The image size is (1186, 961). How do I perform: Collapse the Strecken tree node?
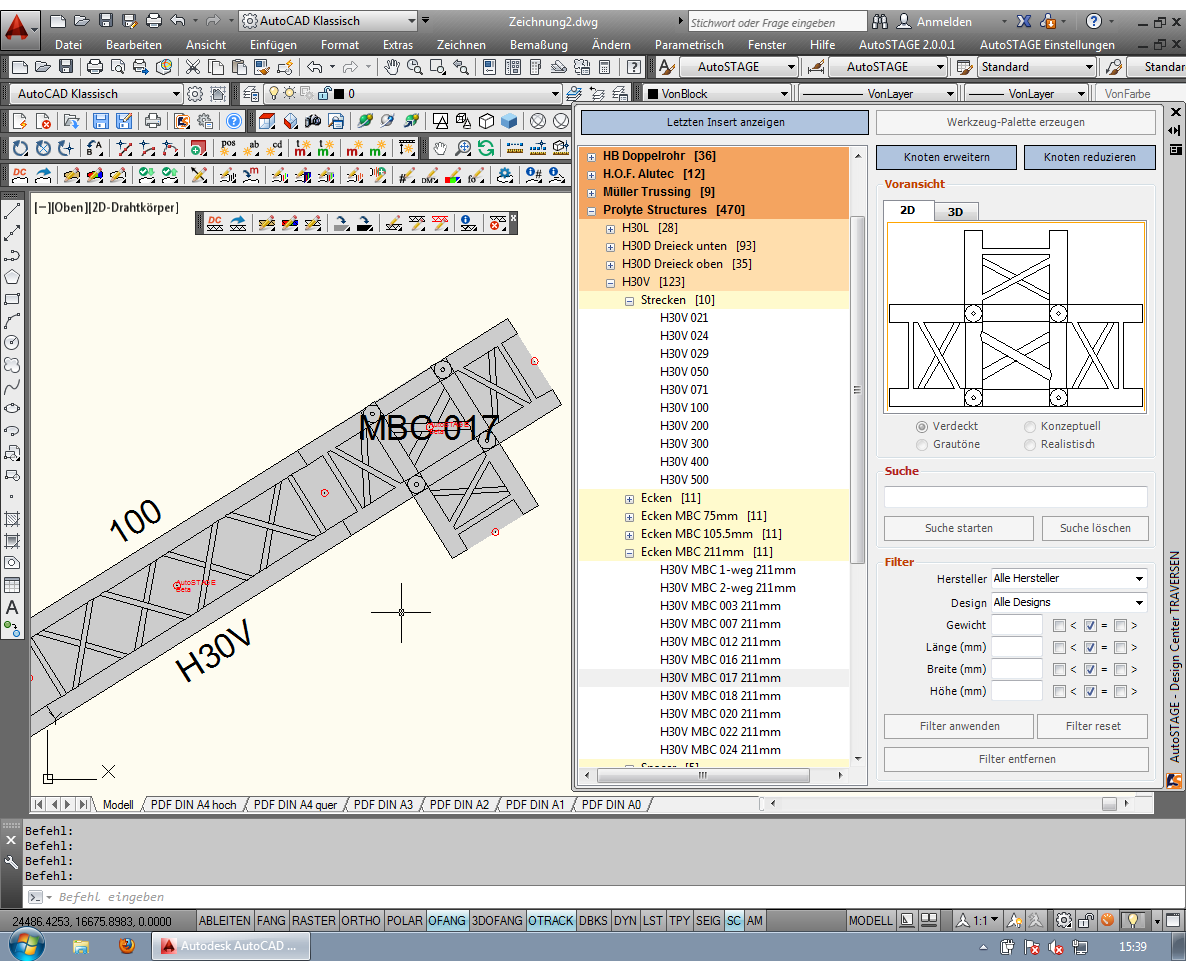pyautogui.click(x=629, y=300)
